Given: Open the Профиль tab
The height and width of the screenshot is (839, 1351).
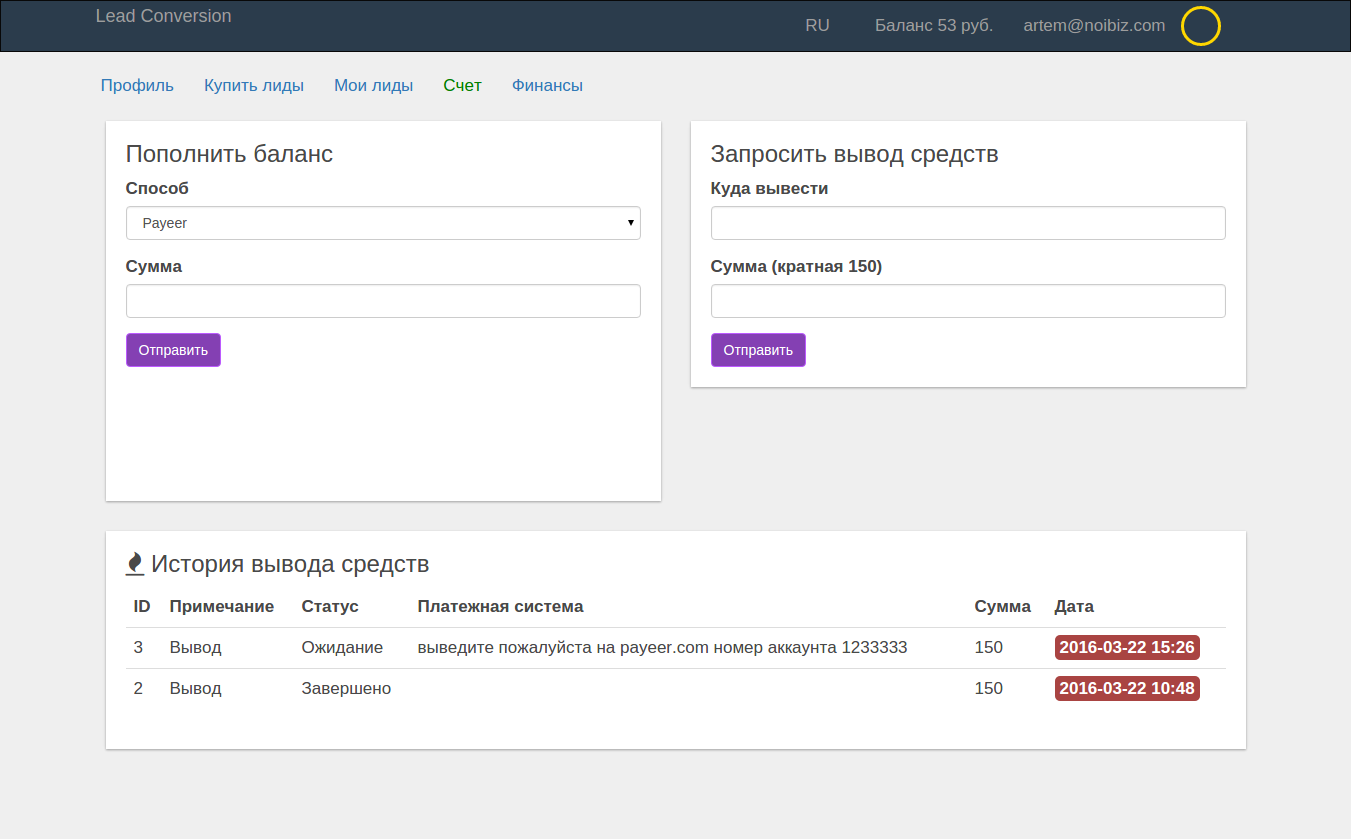Looking at the screenshot, I should point(137,86).
